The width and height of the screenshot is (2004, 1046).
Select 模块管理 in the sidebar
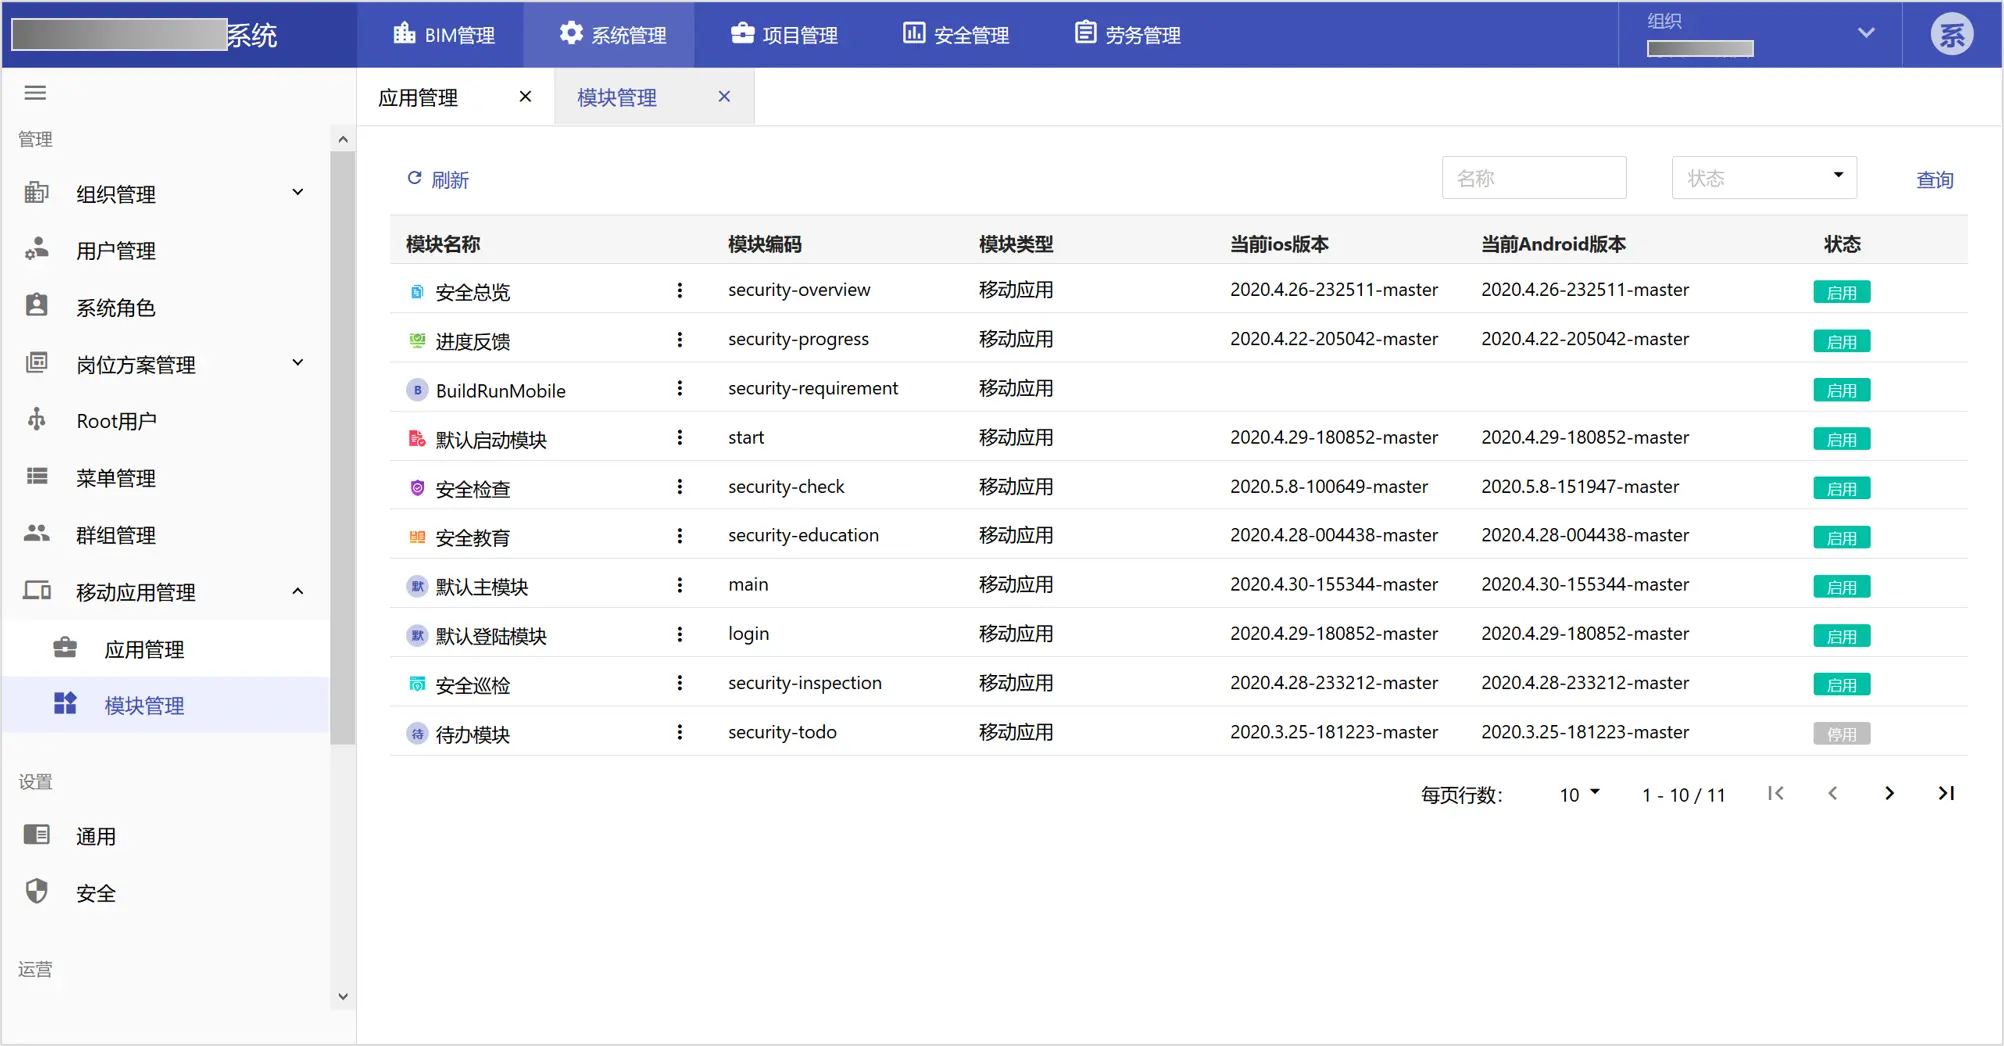tap(165, 705)
